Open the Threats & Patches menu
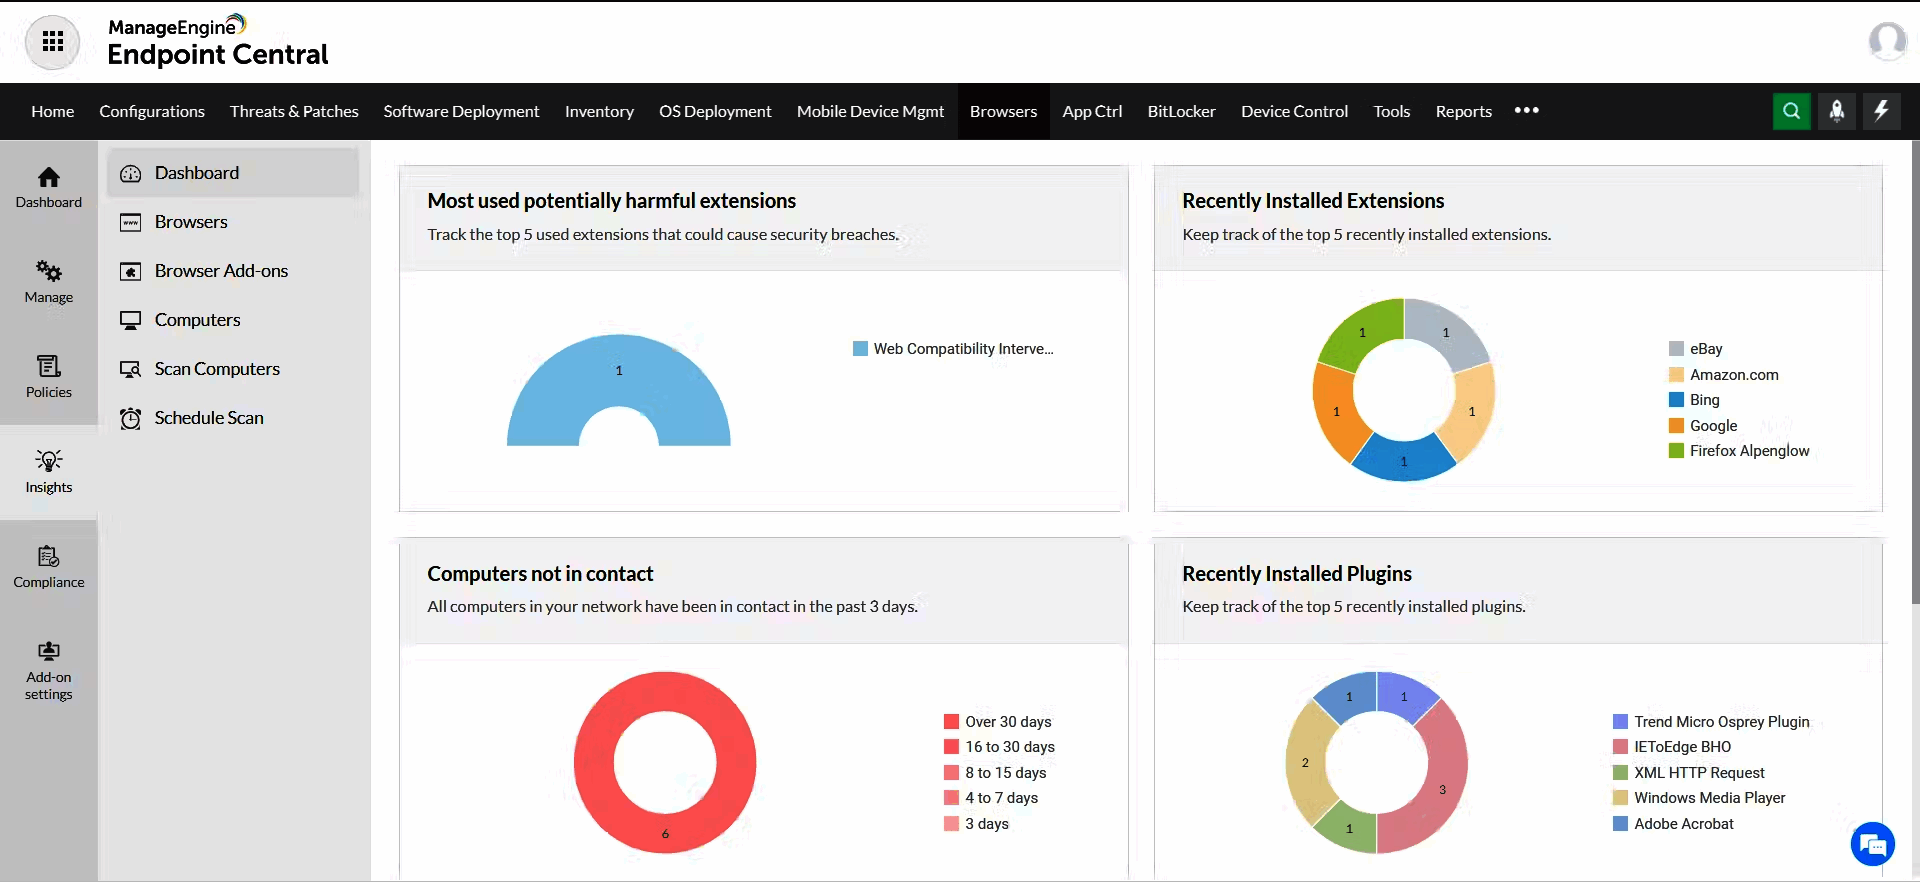1920x882 pixels. pyautogui.click(x=294, y=111)
